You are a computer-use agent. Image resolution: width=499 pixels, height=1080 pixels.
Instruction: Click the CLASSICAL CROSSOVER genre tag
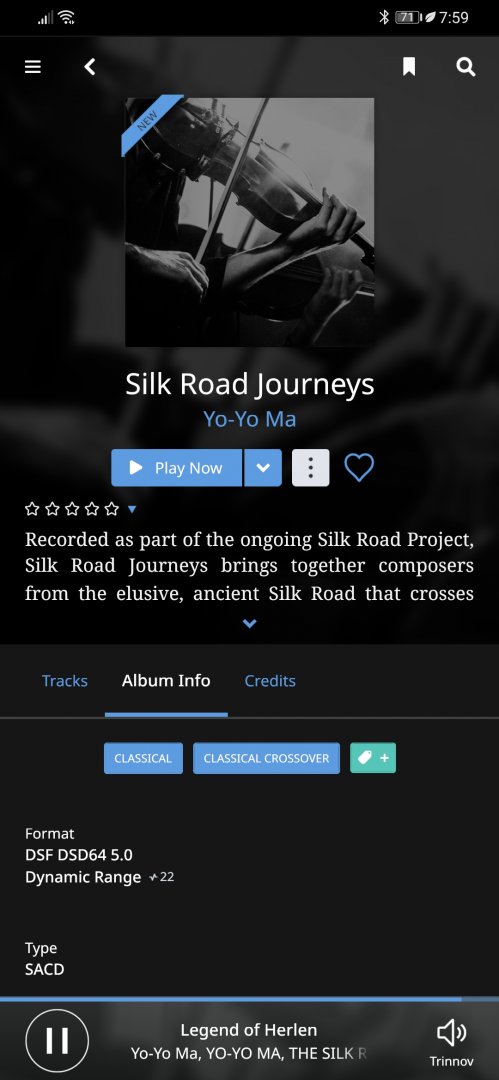266,758
